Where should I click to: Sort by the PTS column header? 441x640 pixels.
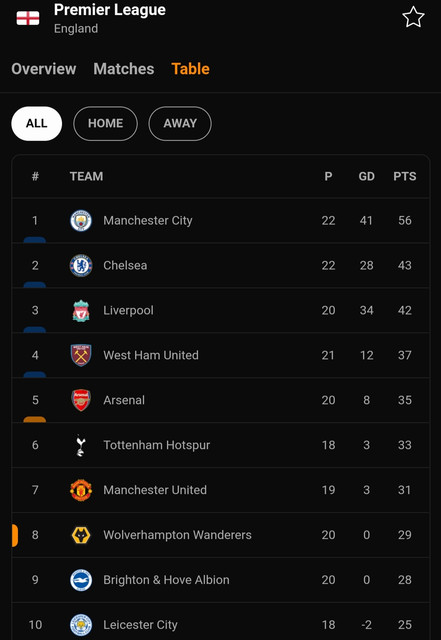click(405, 176)
